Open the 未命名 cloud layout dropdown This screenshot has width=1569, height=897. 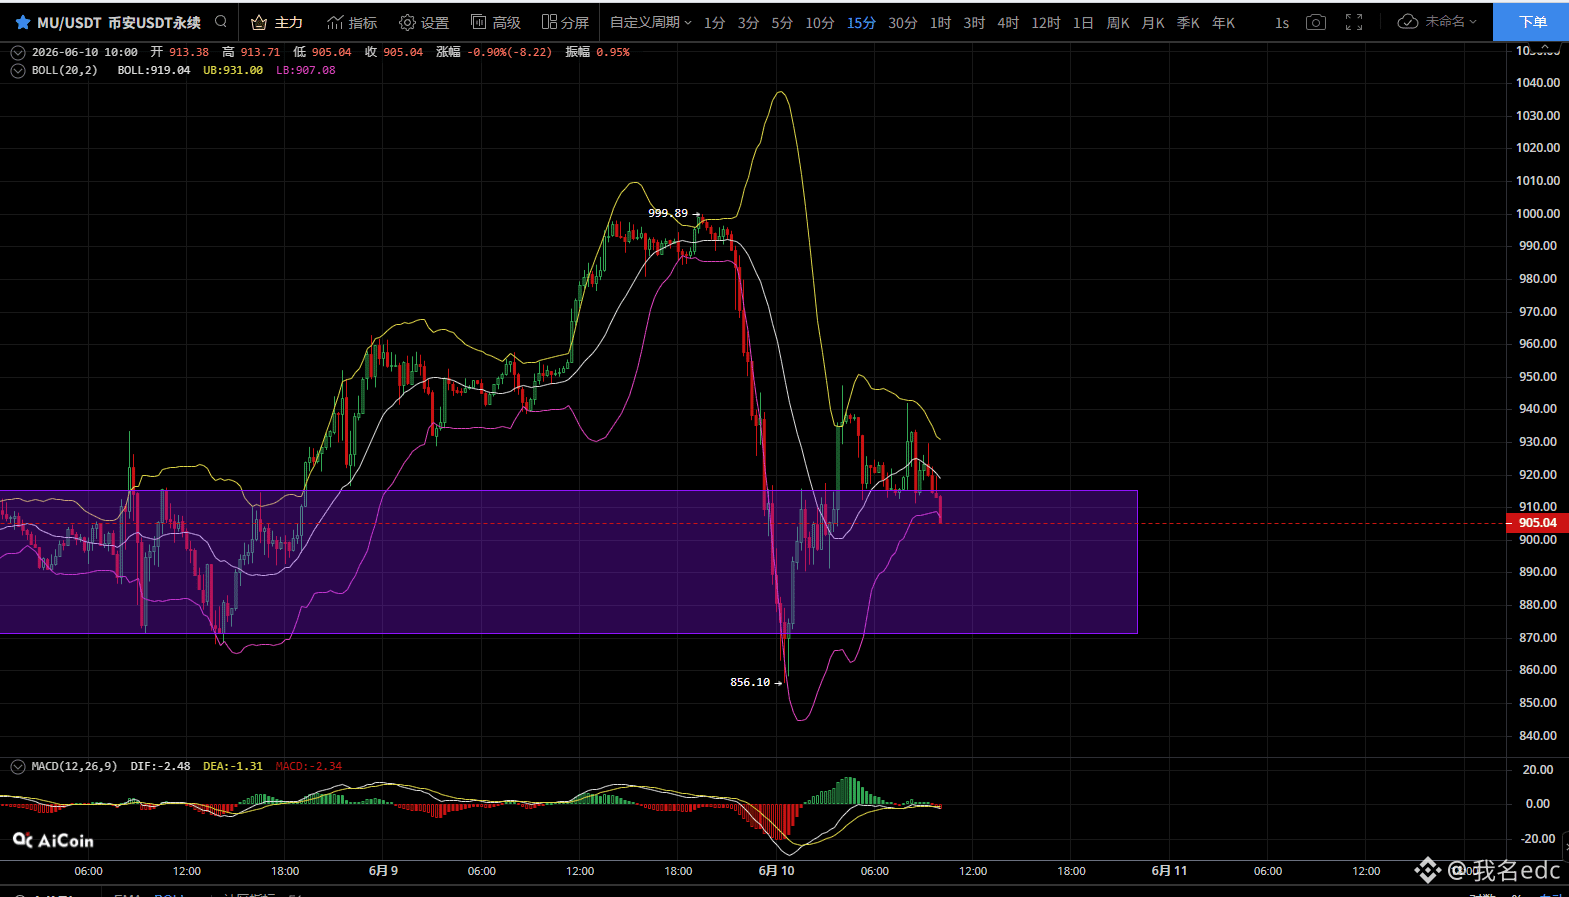[1437, 22]
